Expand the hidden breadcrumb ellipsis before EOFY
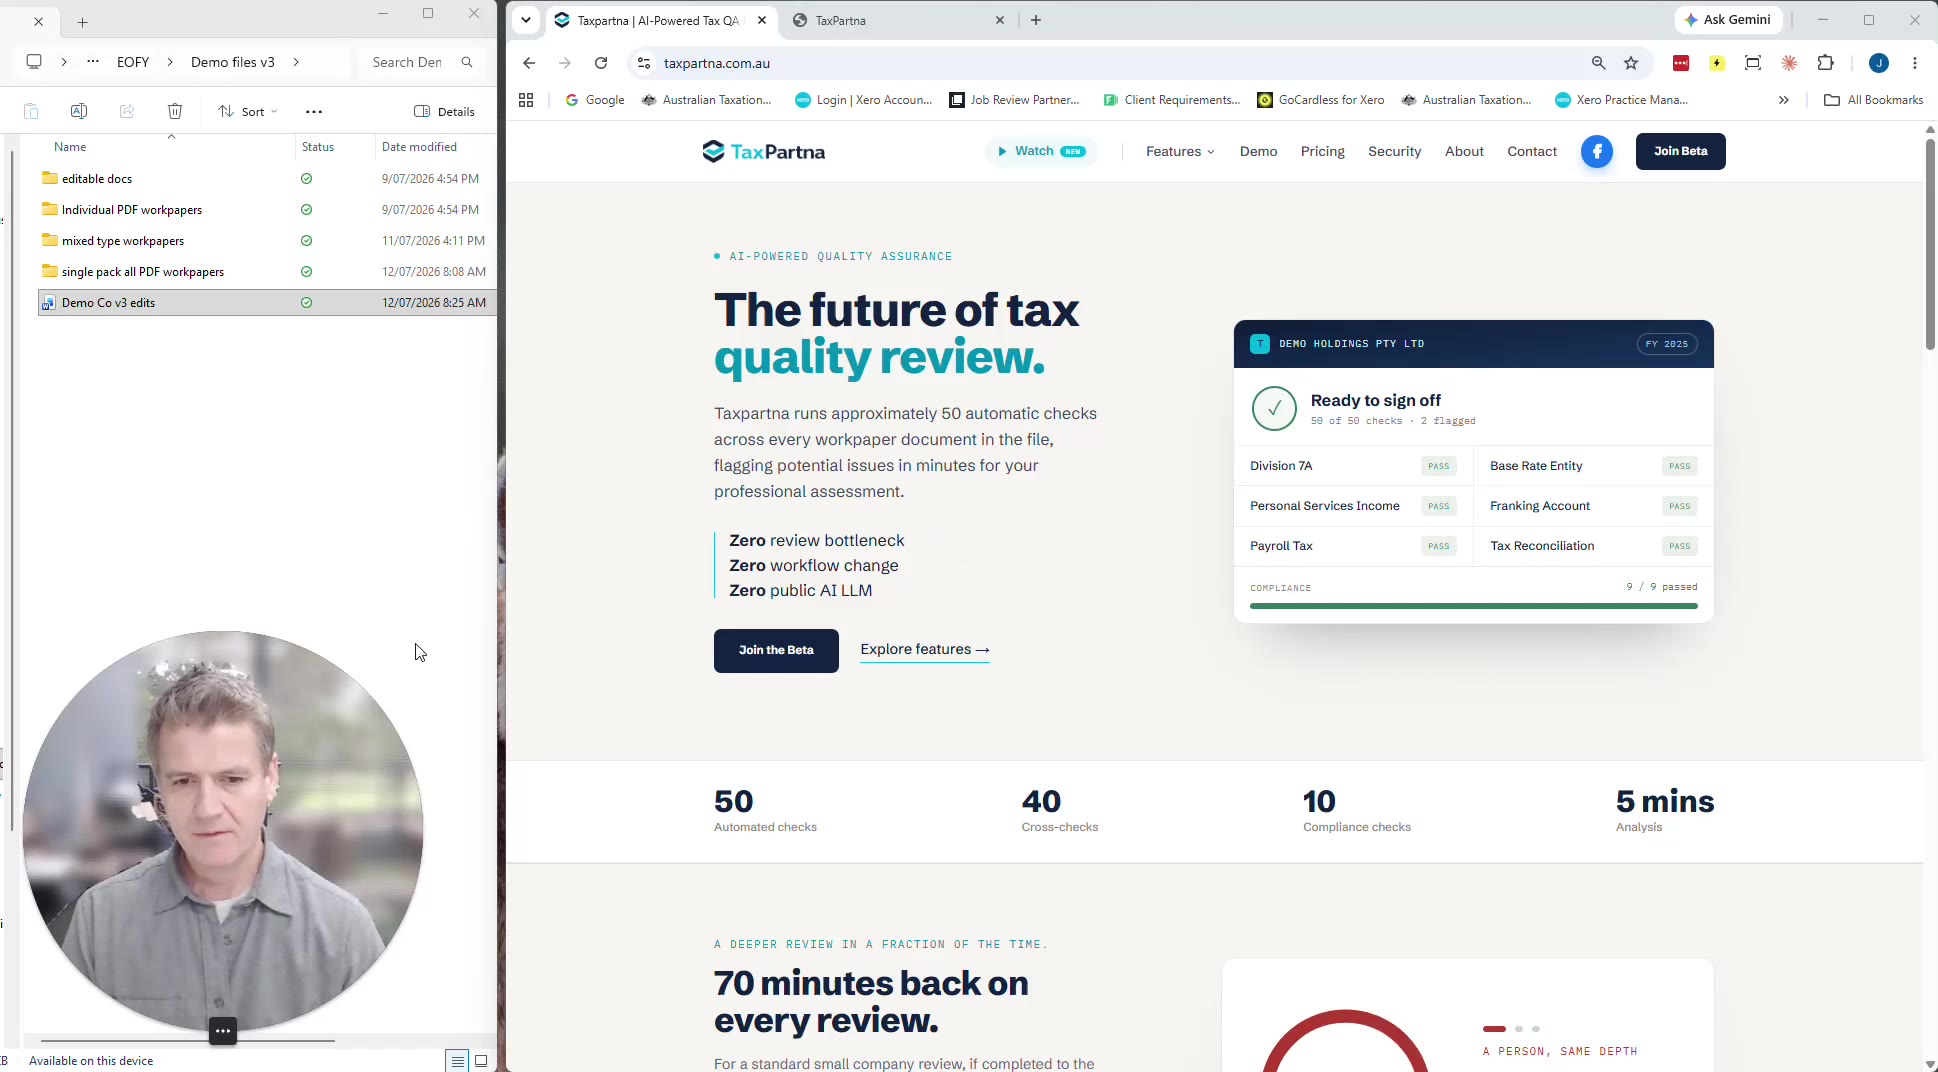This screenshot has width=1938, height=1072. coord(93,62)
